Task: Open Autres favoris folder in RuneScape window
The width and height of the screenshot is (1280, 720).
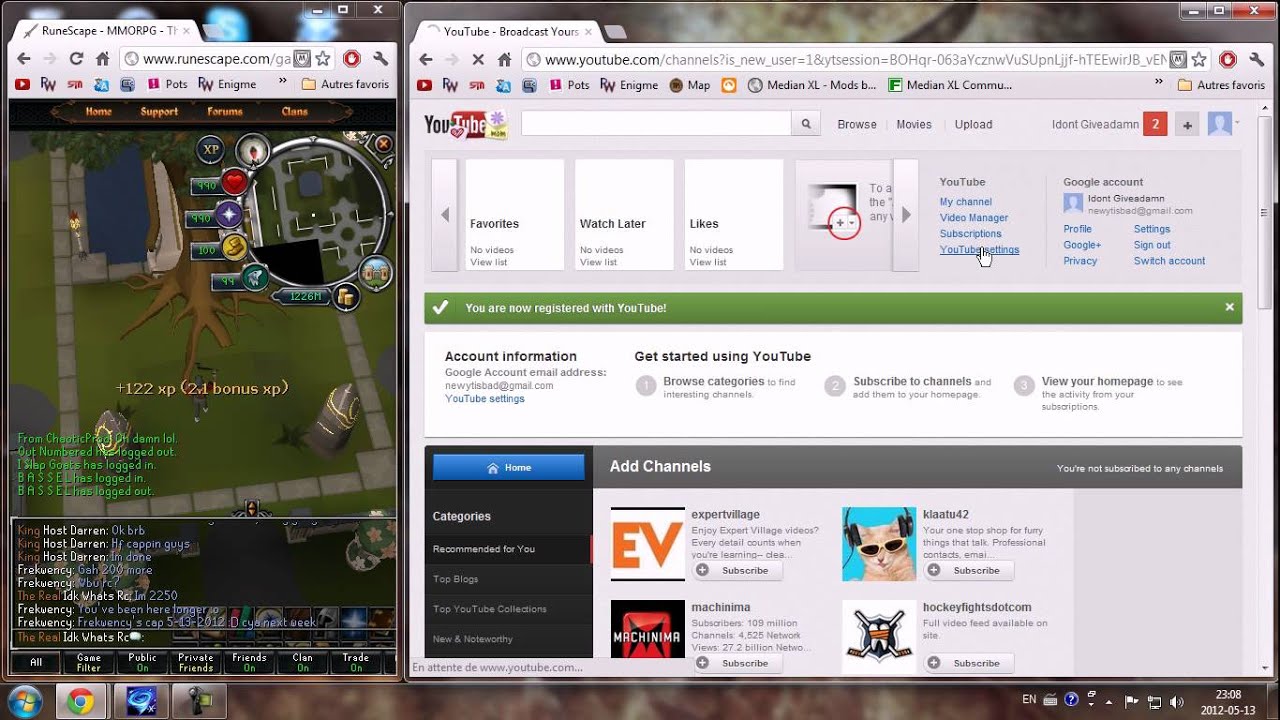Action: (345, 84)
